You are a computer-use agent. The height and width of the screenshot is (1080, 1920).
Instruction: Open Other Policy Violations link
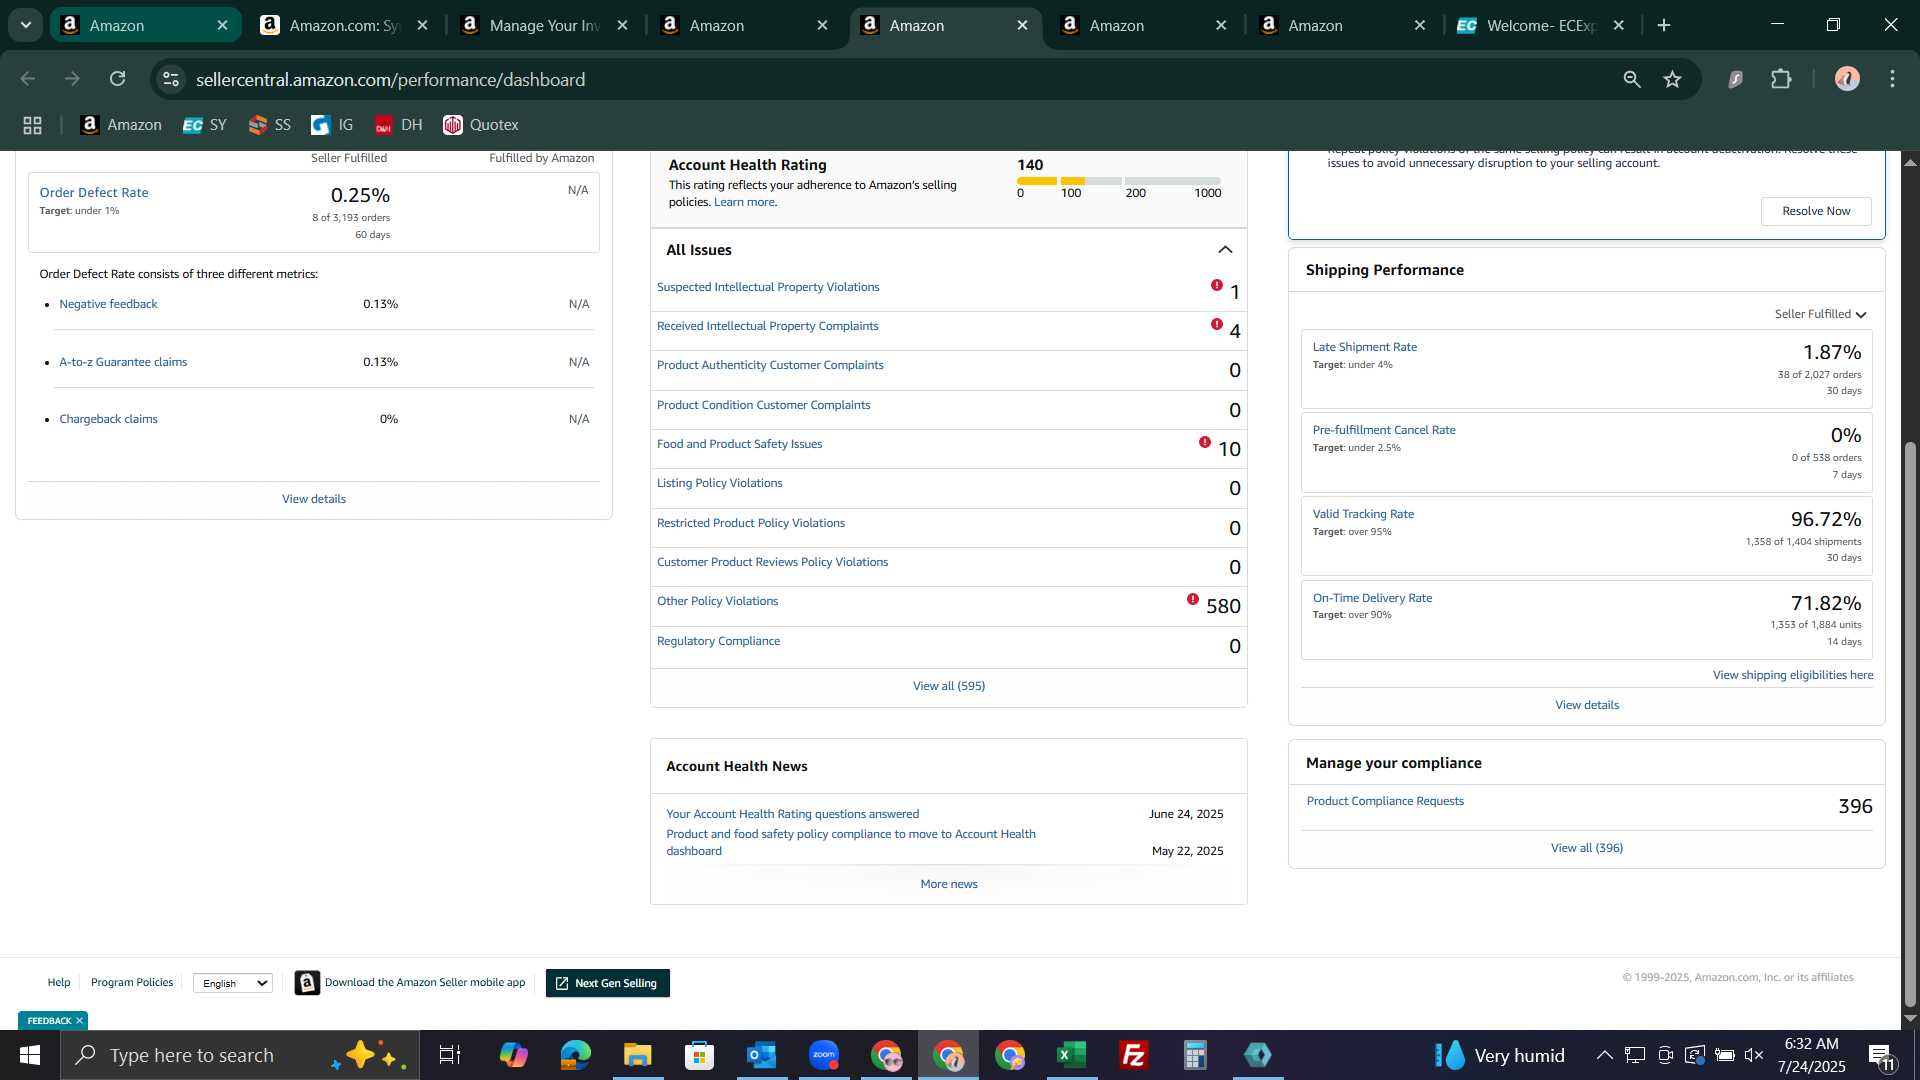tap(717, 601)
